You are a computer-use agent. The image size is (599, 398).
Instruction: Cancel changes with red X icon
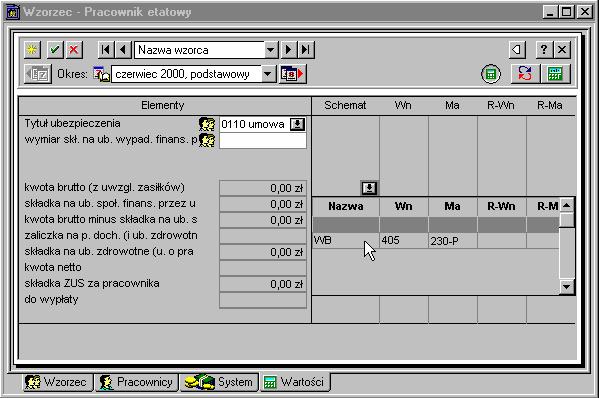(74, 50)
